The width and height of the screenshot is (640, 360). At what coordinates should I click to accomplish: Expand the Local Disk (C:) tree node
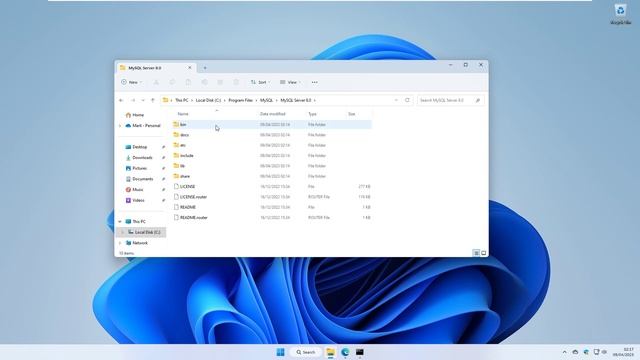coord(122,232)
